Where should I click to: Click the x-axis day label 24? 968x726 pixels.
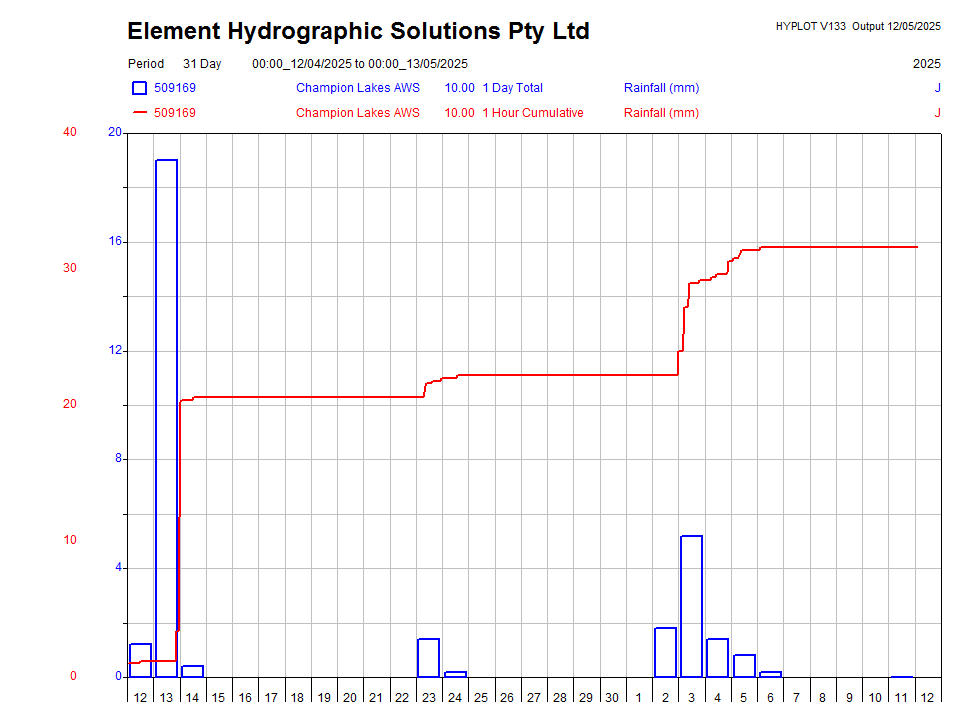point(455,697)
